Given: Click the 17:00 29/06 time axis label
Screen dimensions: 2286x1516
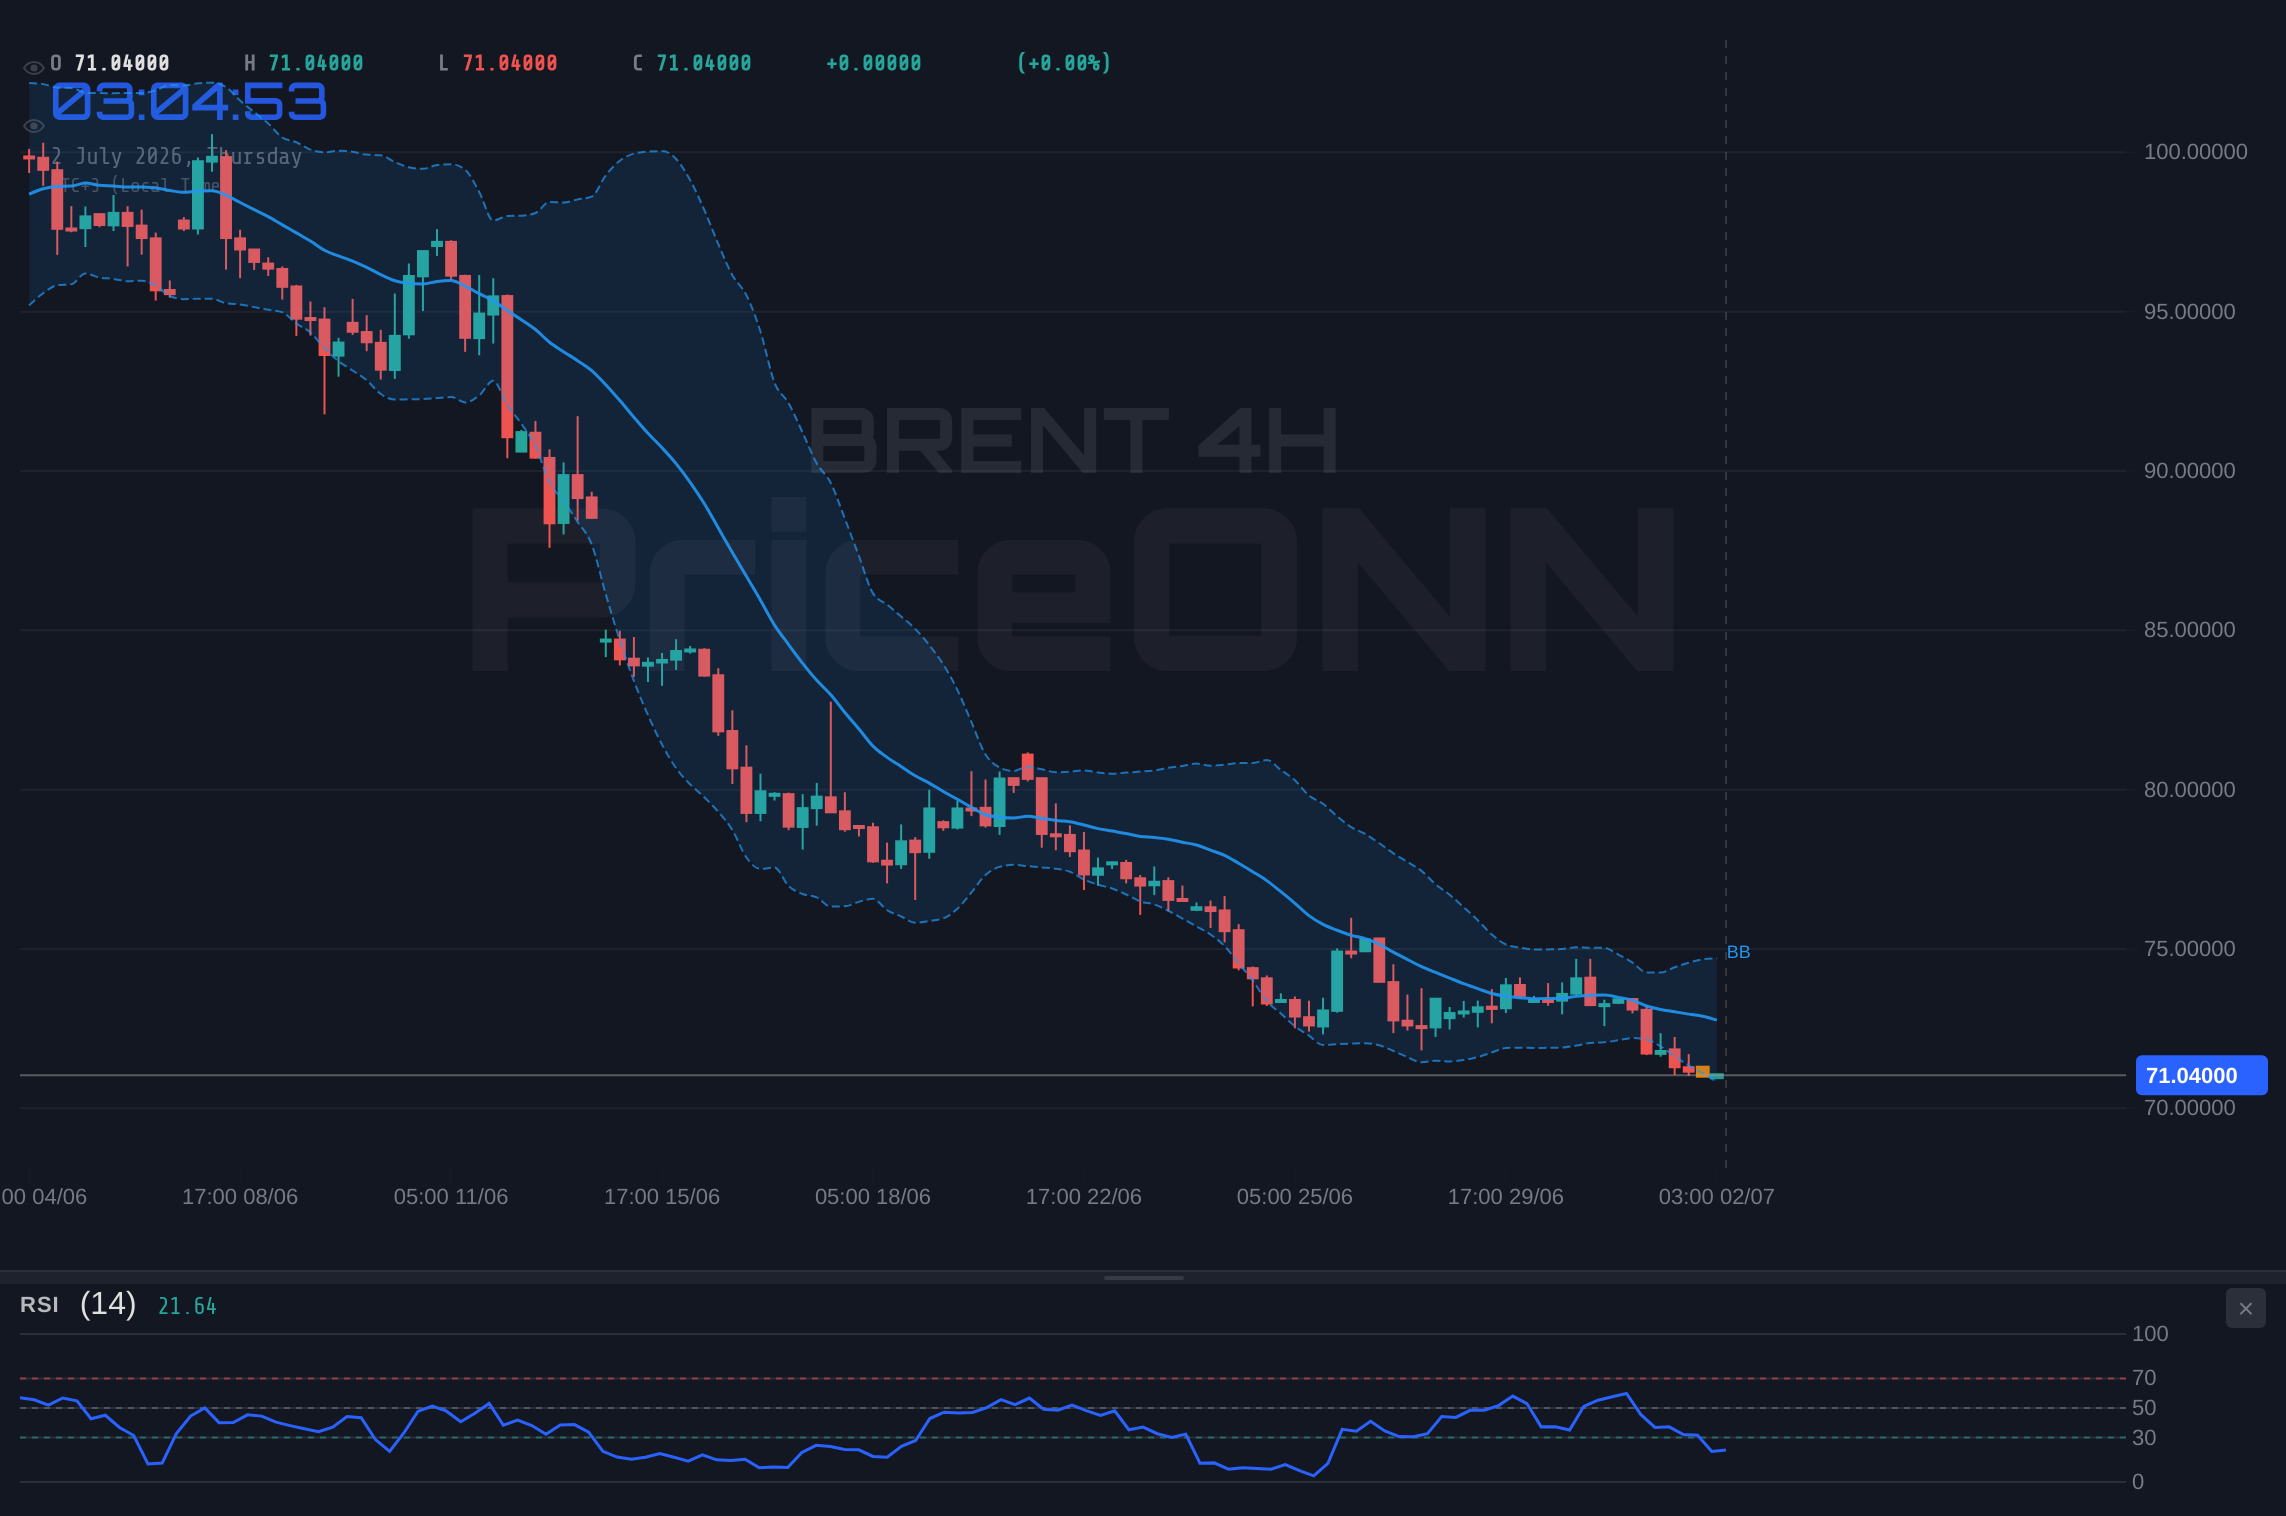Looking at the screenshot, I should click(1506, 1197).
